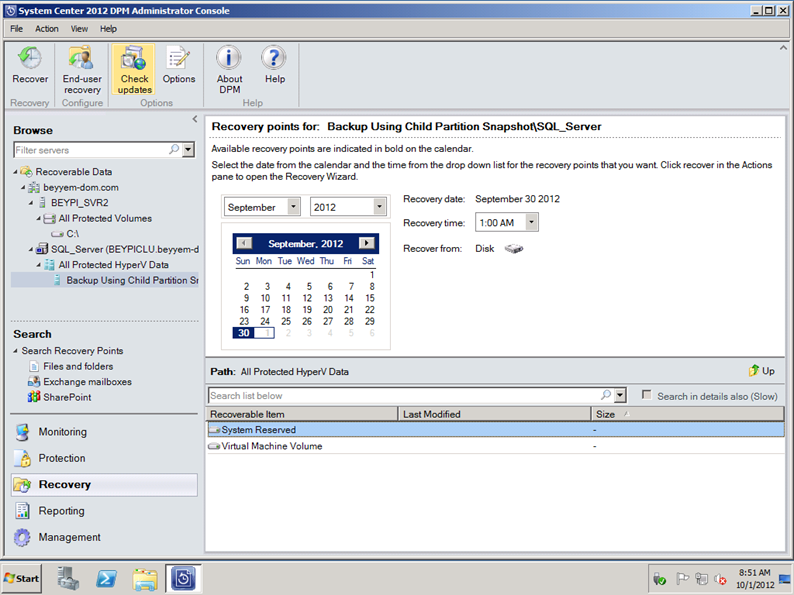Open Monitoring workspace
This screenshot has height=595, width=794.
pos(63,432)
